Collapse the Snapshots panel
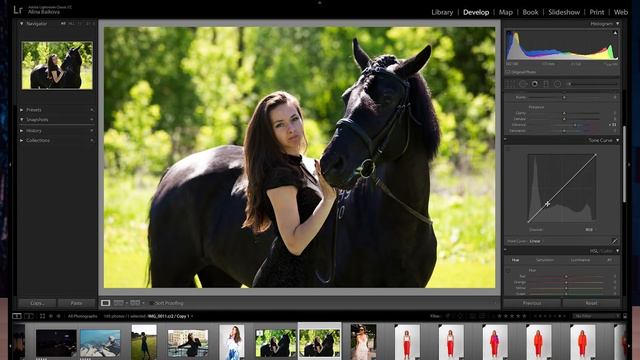 point(21,120)
